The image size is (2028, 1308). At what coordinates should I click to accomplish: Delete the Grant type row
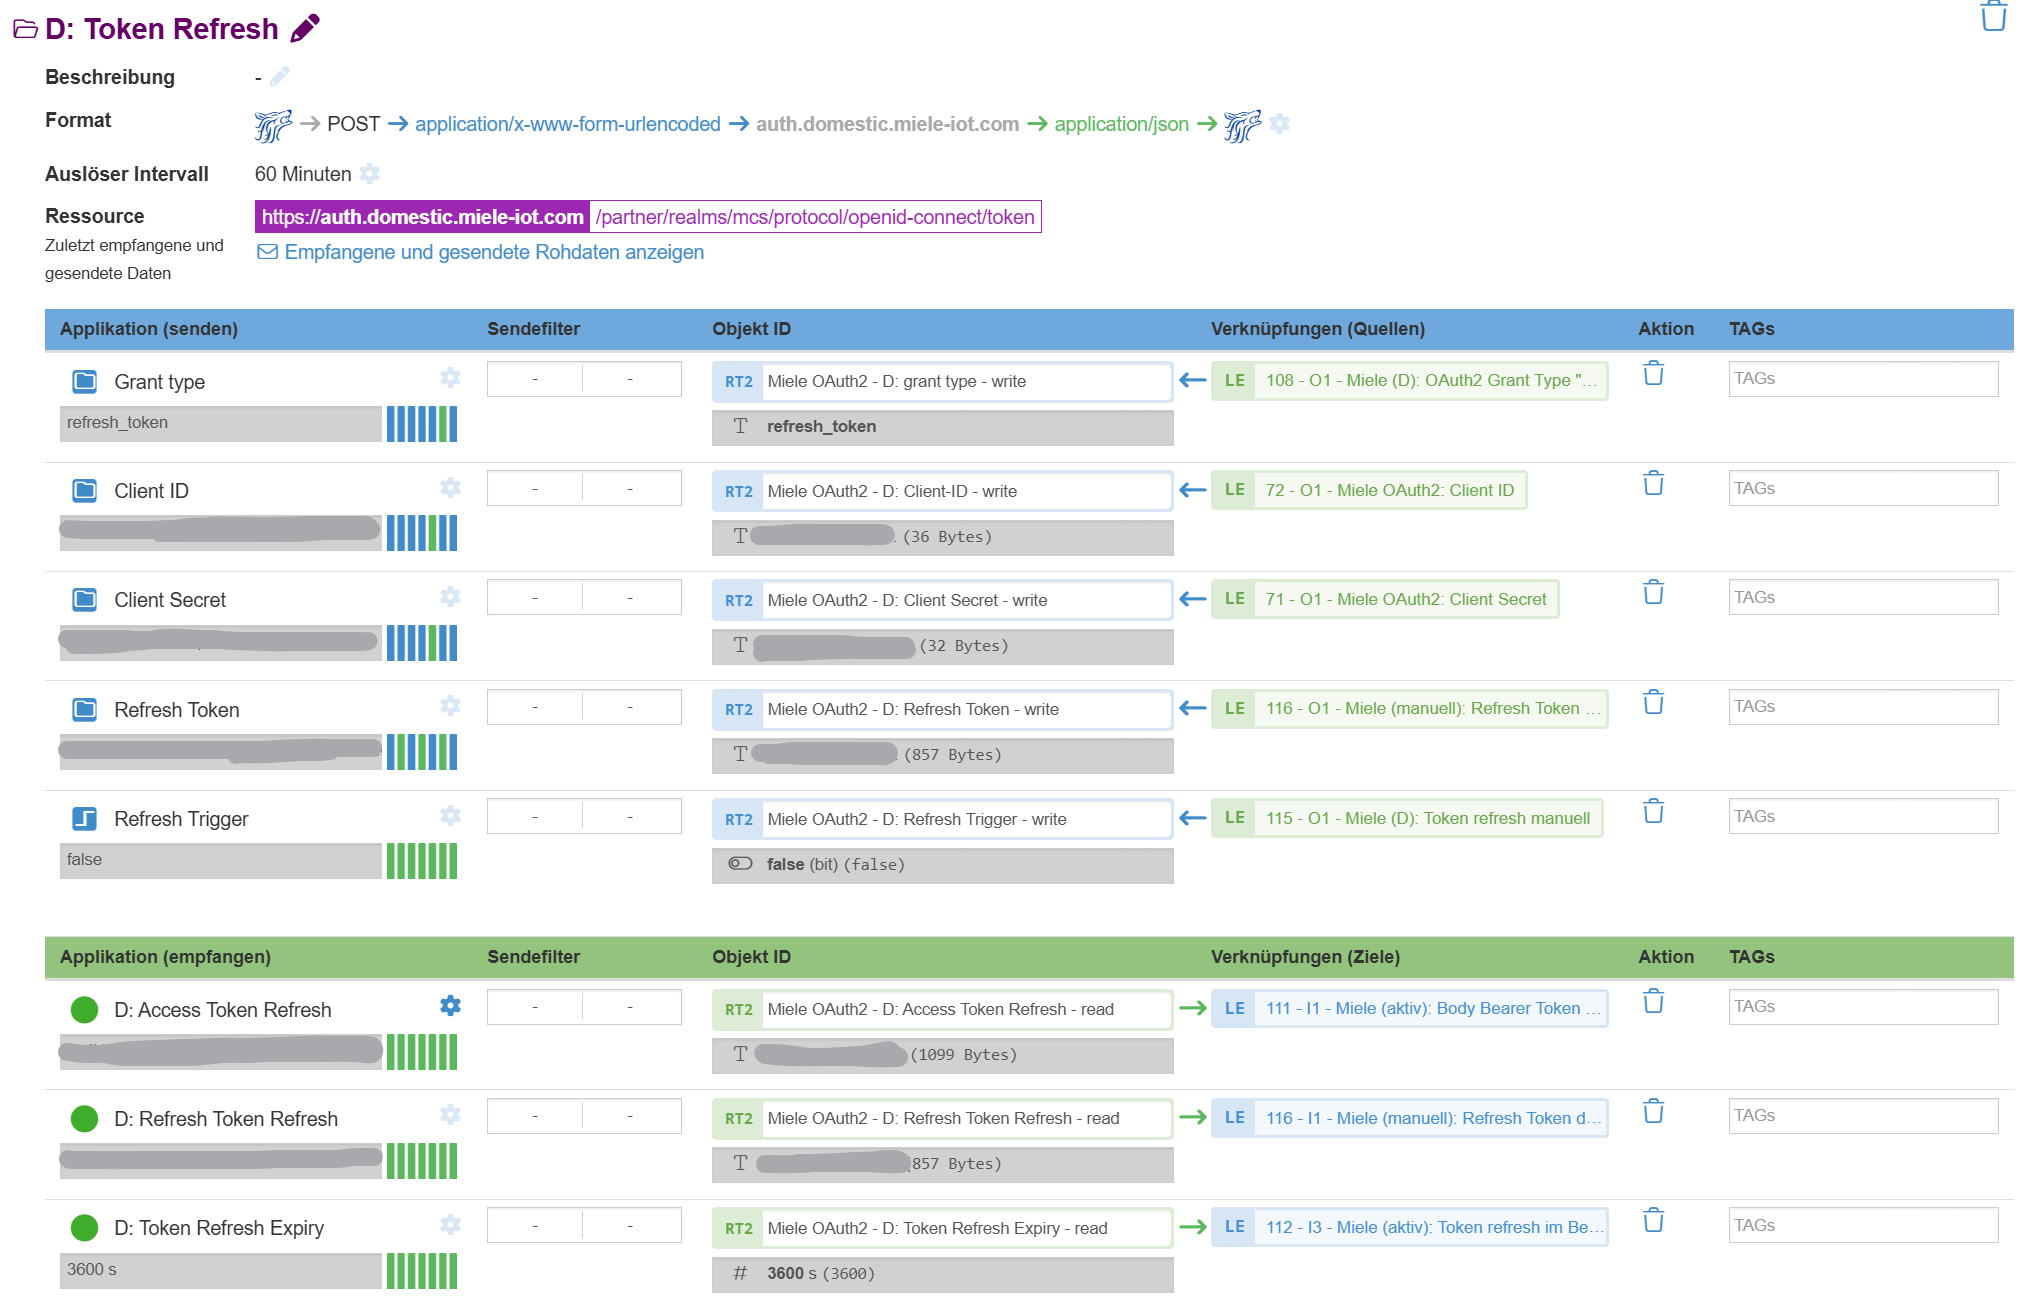[1653, 374]
